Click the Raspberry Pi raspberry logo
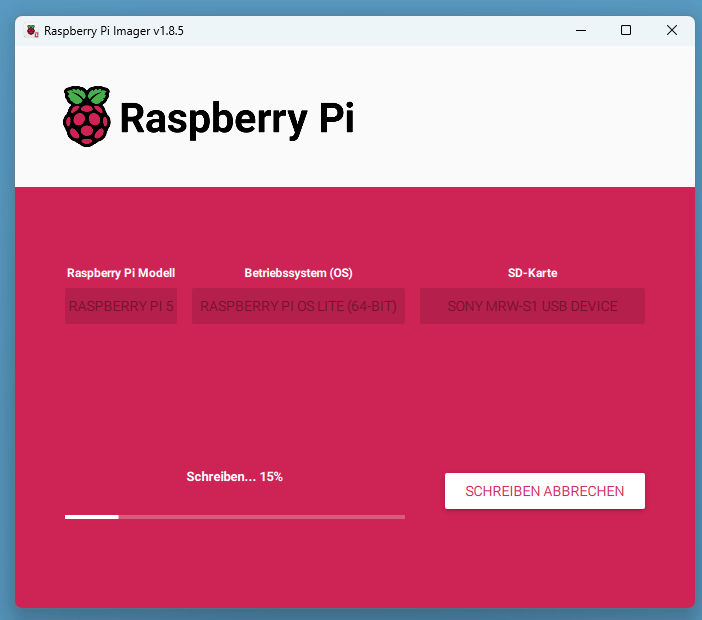This screenshot has width=702, height=620. coord(86,116)
